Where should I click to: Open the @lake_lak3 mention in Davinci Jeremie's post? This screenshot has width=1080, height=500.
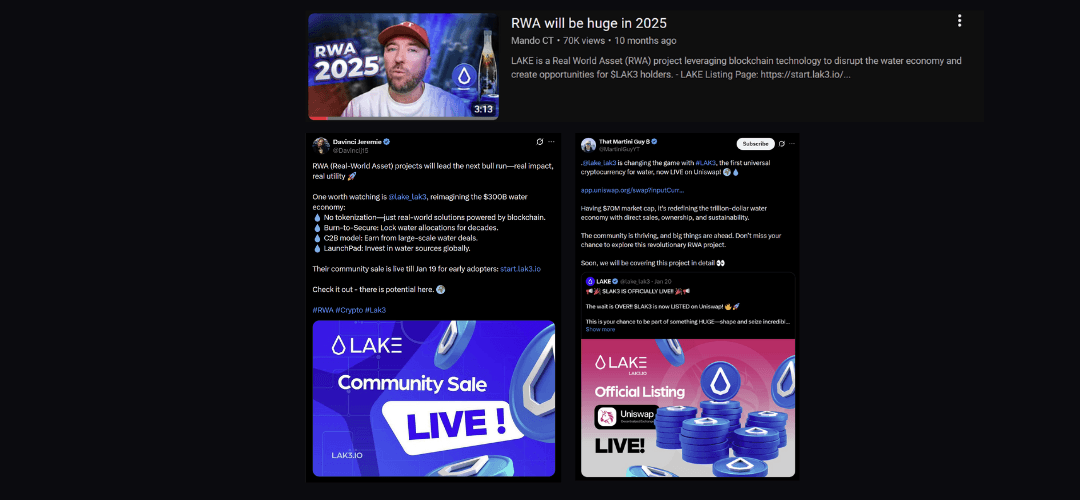(x=406, y=196)
